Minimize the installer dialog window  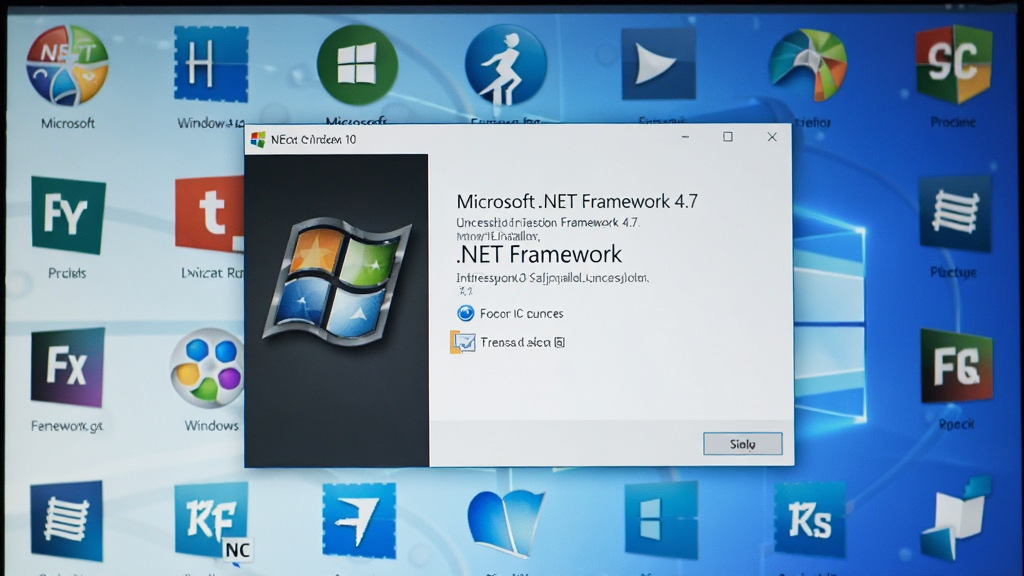pyautogui.click(x=685, y=137)
